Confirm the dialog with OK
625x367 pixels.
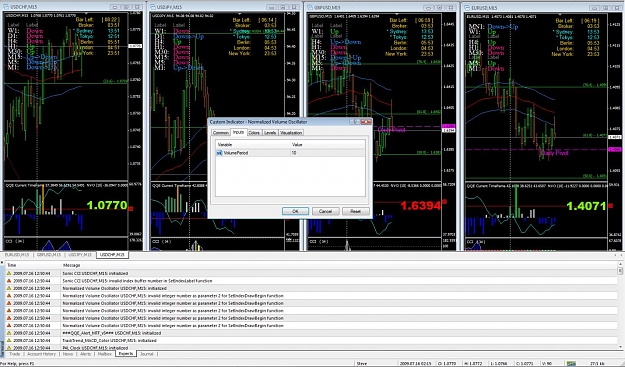(x=295, y=211)
